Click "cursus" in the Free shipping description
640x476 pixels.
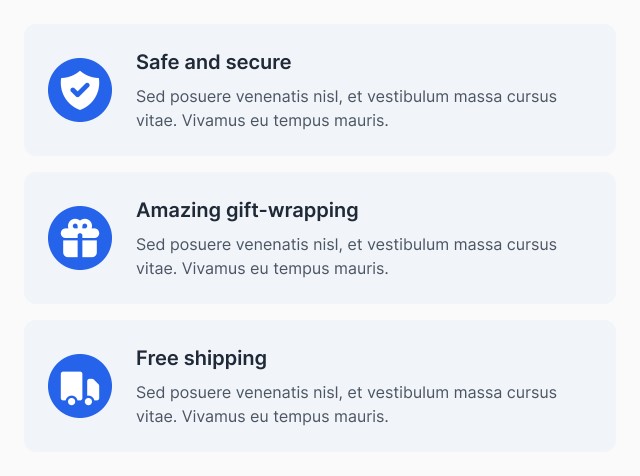[x=532, y=393]
